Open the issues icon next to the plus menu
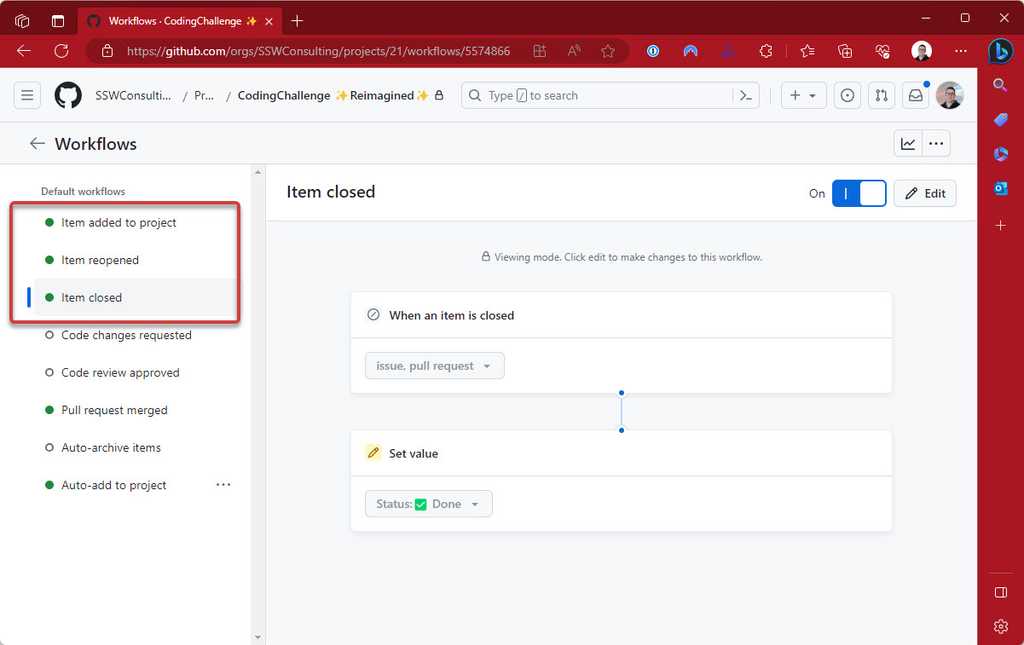The height and width of the screenshot is (645, 1024). (x=847, y=95)
